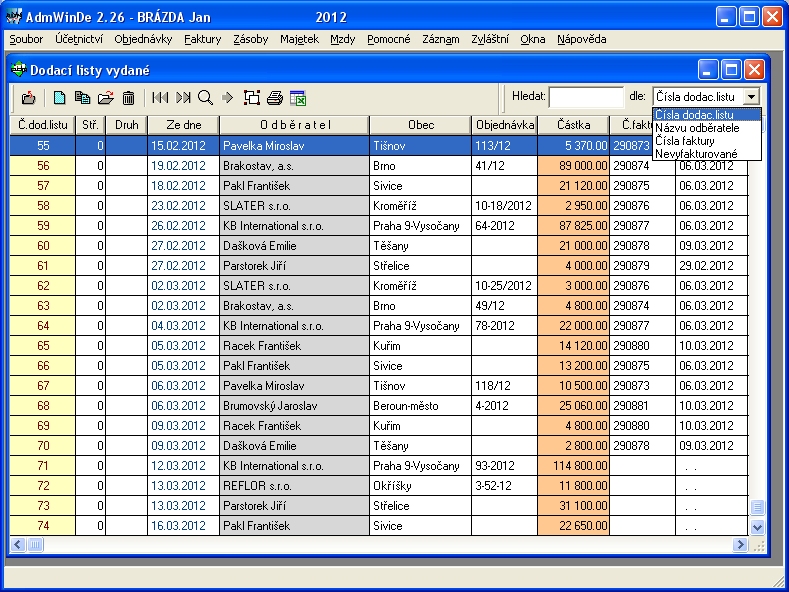Viewport: 789px width, 592px height.
Task: Select 'Čísla faktury' dropdown option
Action: (x=706, y=141)
